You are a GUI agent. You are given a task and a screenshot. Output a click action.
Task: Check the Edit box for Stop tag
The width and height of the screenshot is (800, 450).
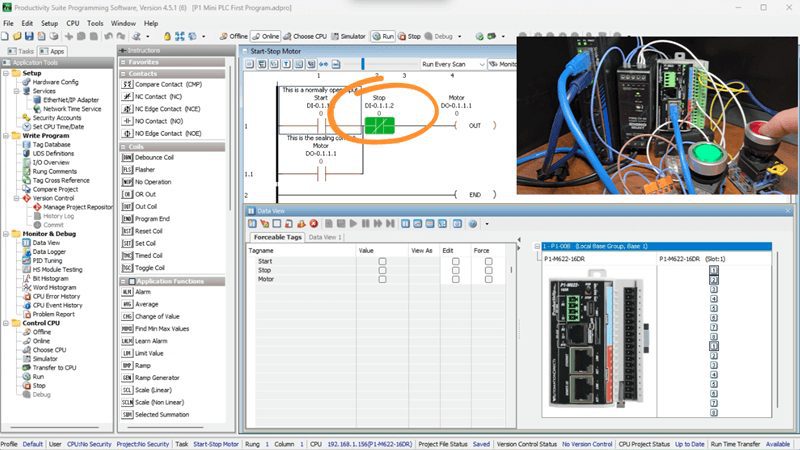tap(455, 270)
